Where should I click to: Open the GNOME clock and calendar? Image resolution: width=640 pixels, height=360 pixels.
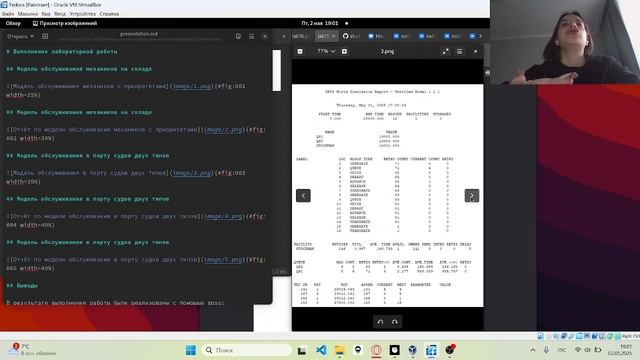pyautogui.click(x=320, y=23)
